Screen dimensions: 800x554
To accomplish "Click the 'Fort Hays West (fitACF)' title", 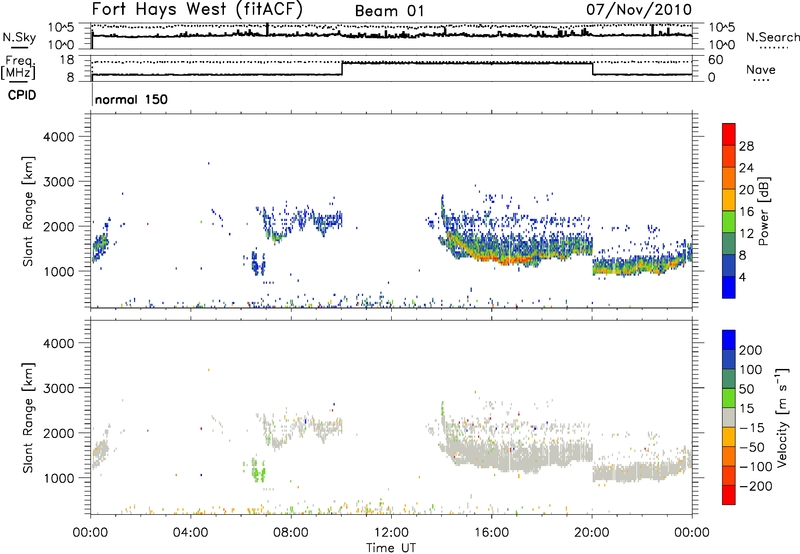I will point(197,9).
